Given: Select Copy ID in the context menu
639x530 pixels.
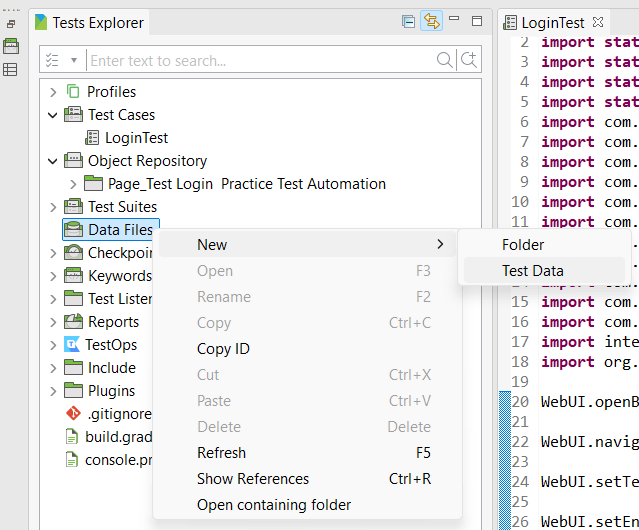Looking at the screenshot, I should pyautogui.click(x=307, y=349).
